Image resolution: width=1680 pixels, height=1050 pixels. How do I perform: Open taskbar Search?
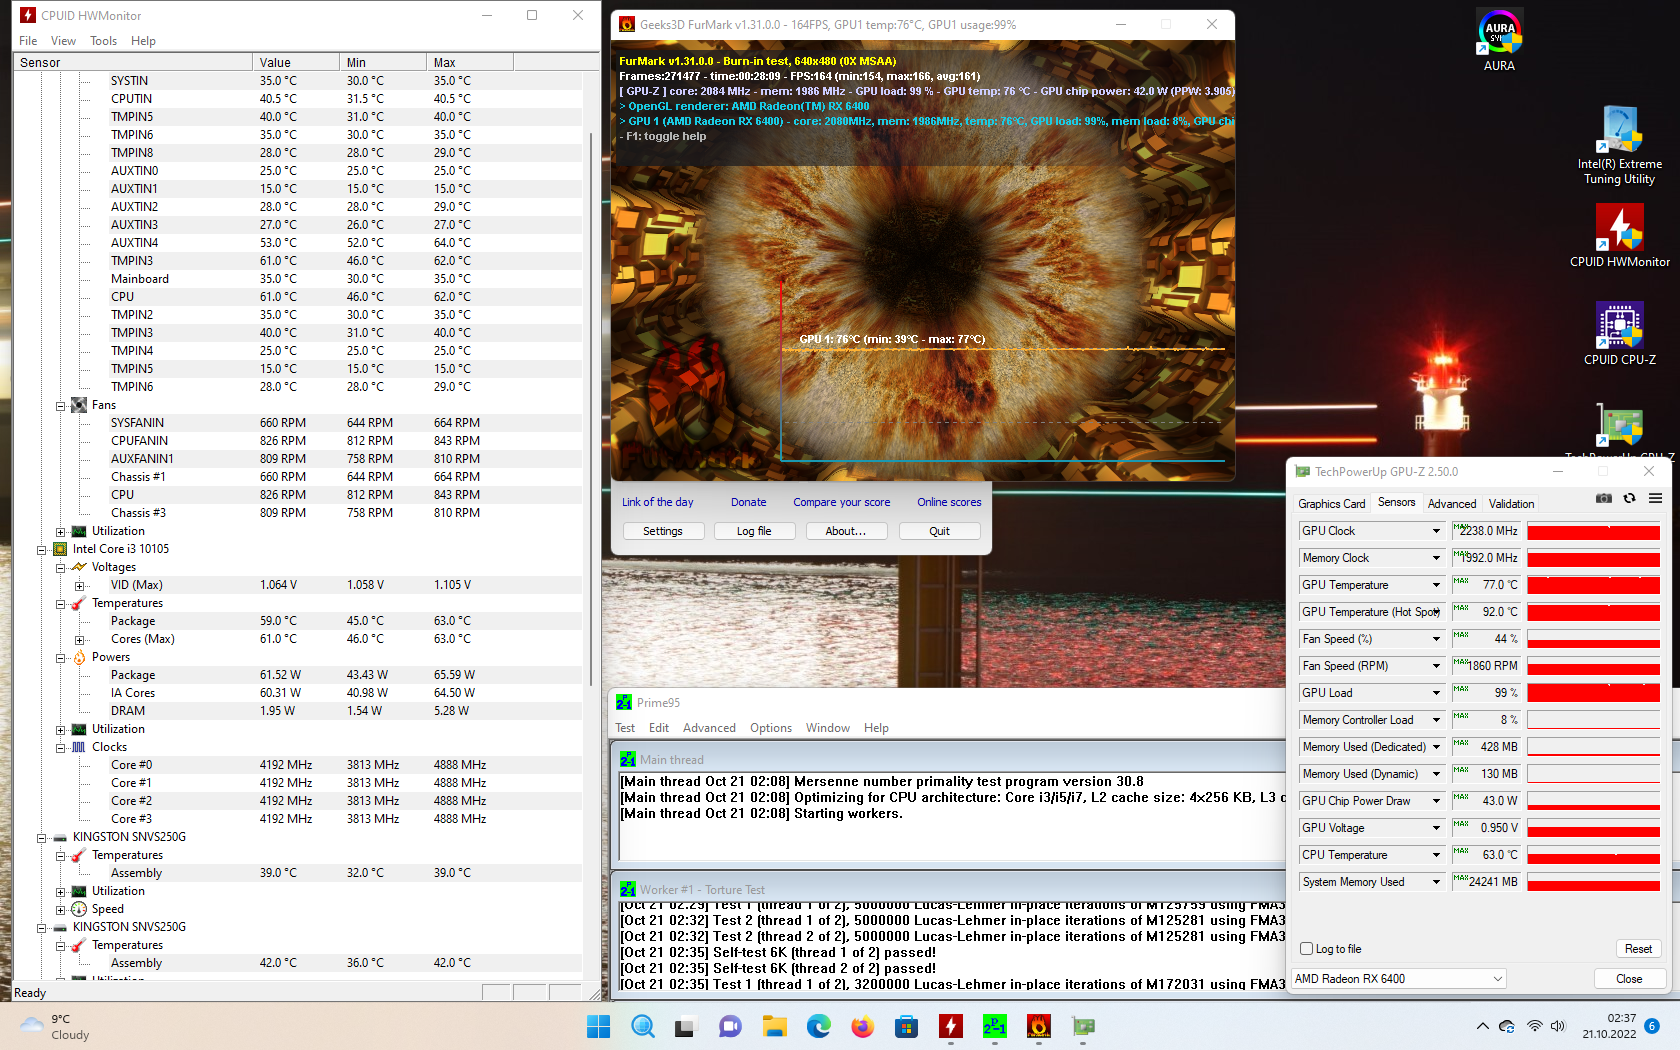click(x=642, y=1027)
